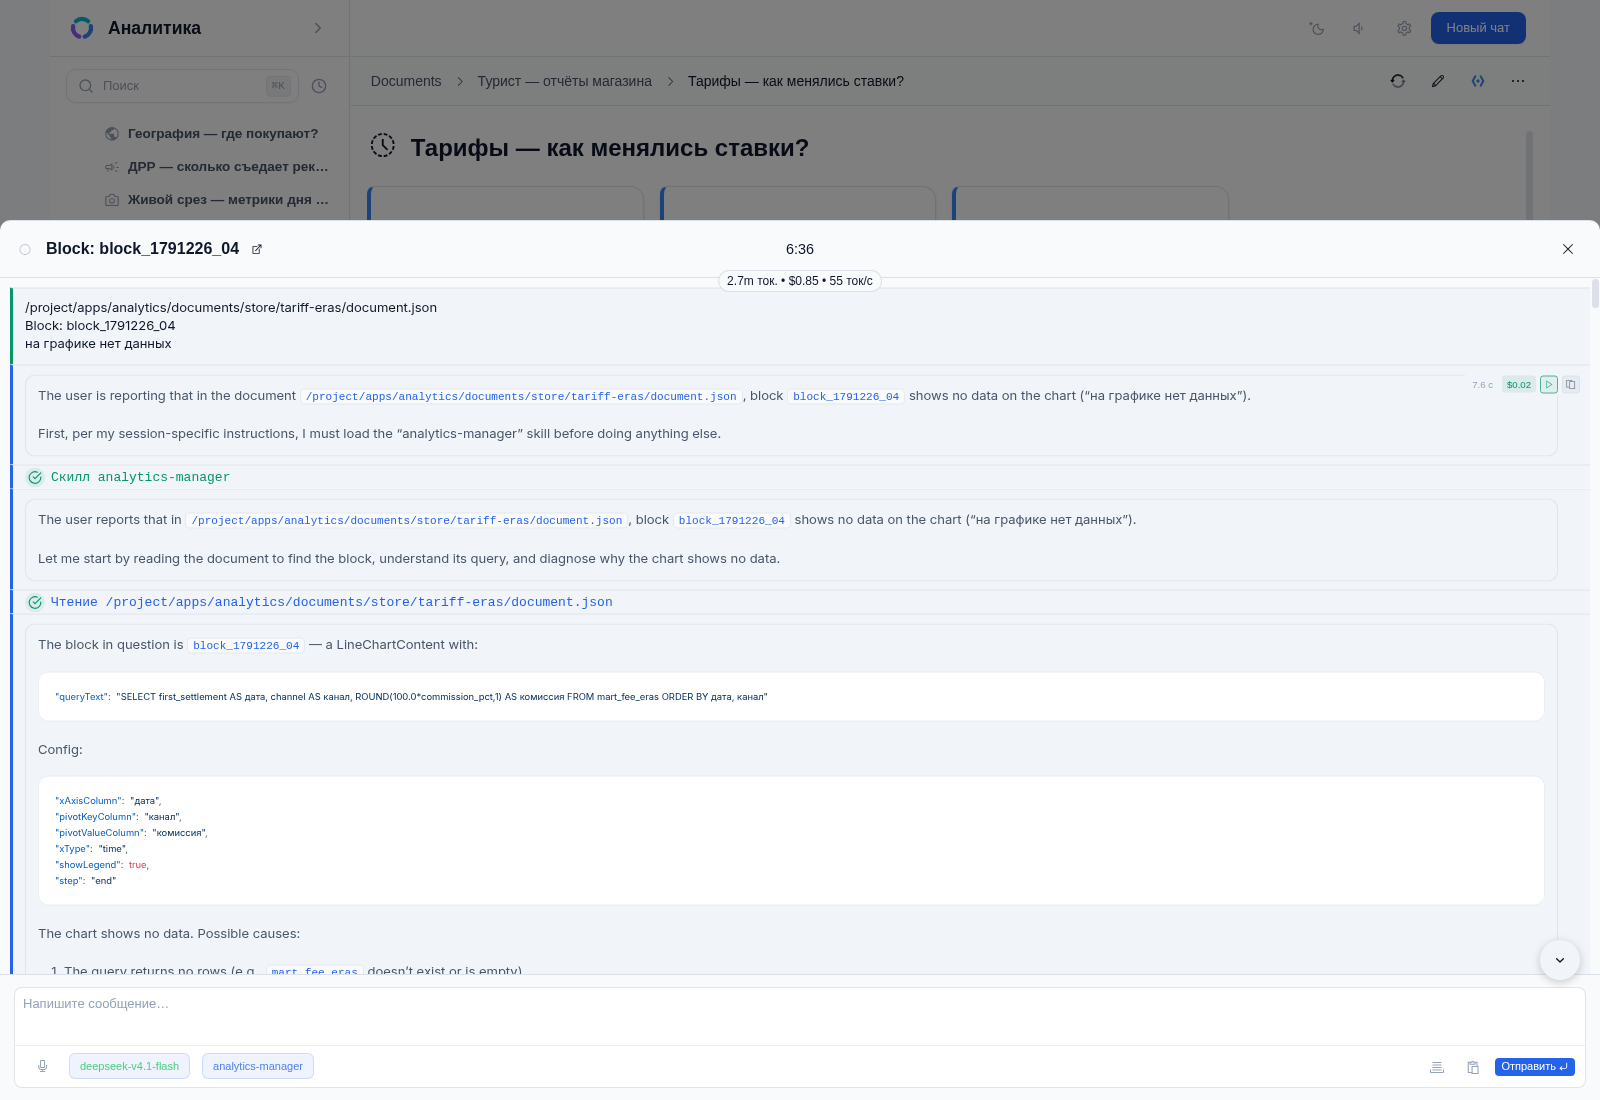Go to Documents breadcrumb
This screenshot has width=1600, height=1100.
406,81
